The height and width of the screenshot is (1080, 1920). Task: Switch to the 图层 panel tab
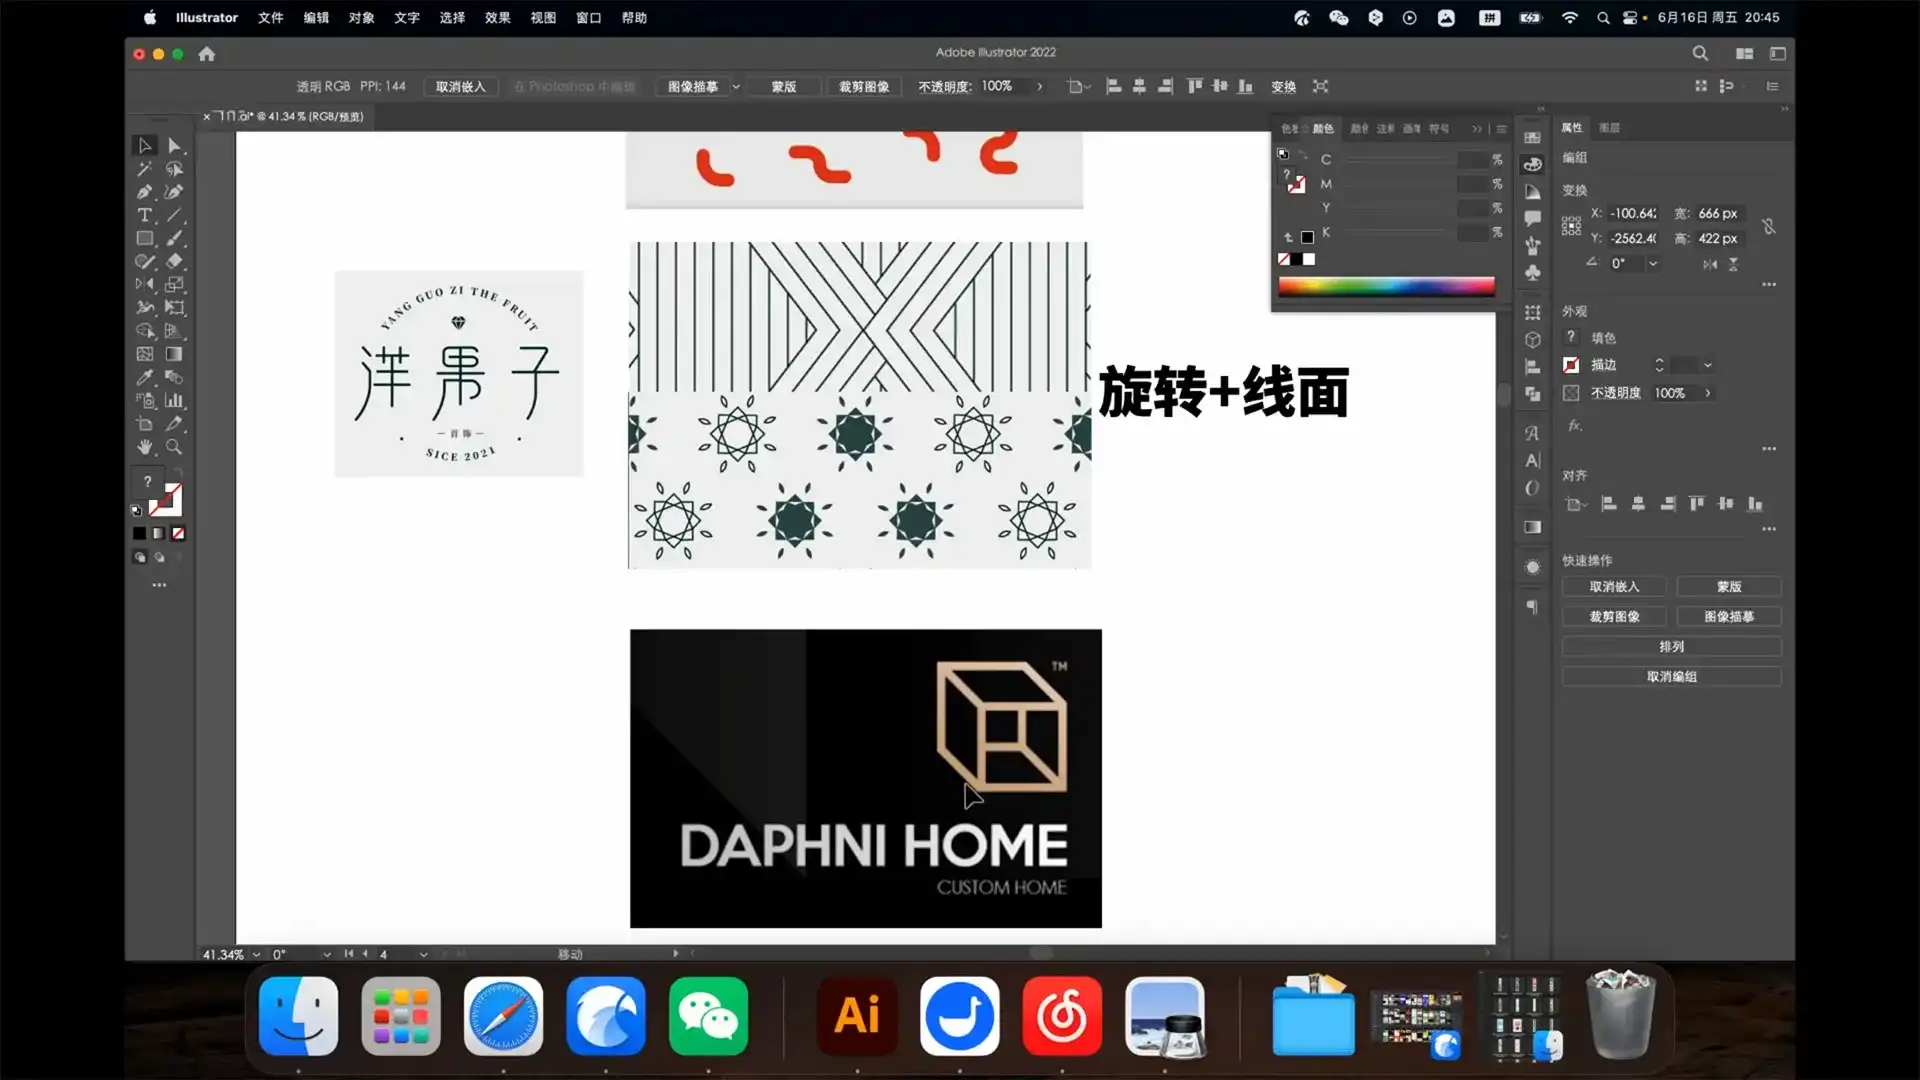coord(1609,128)
